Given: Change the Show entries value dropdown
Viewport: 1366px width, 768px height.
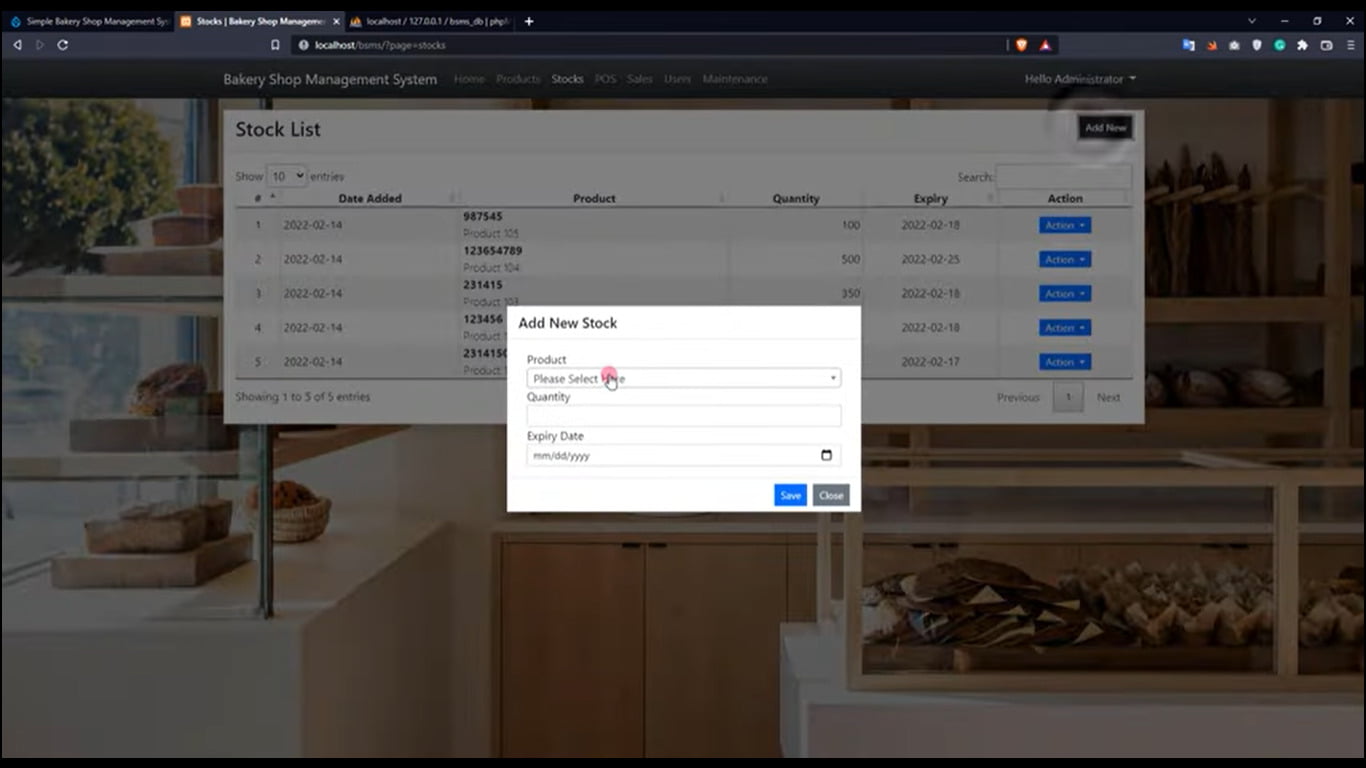Looking at the screenshot, I should [287, 175].
